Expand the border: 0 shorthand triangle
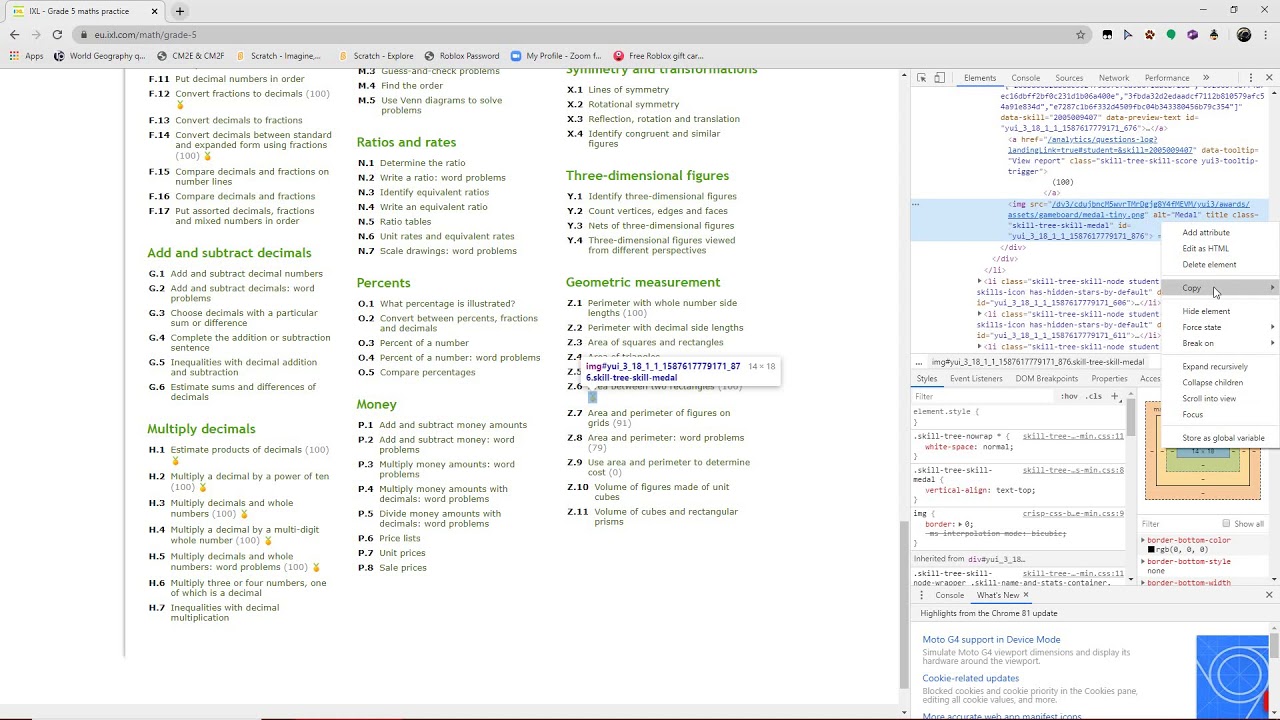Viewport: 1280px width, 720px height. (x=960, y=524)
